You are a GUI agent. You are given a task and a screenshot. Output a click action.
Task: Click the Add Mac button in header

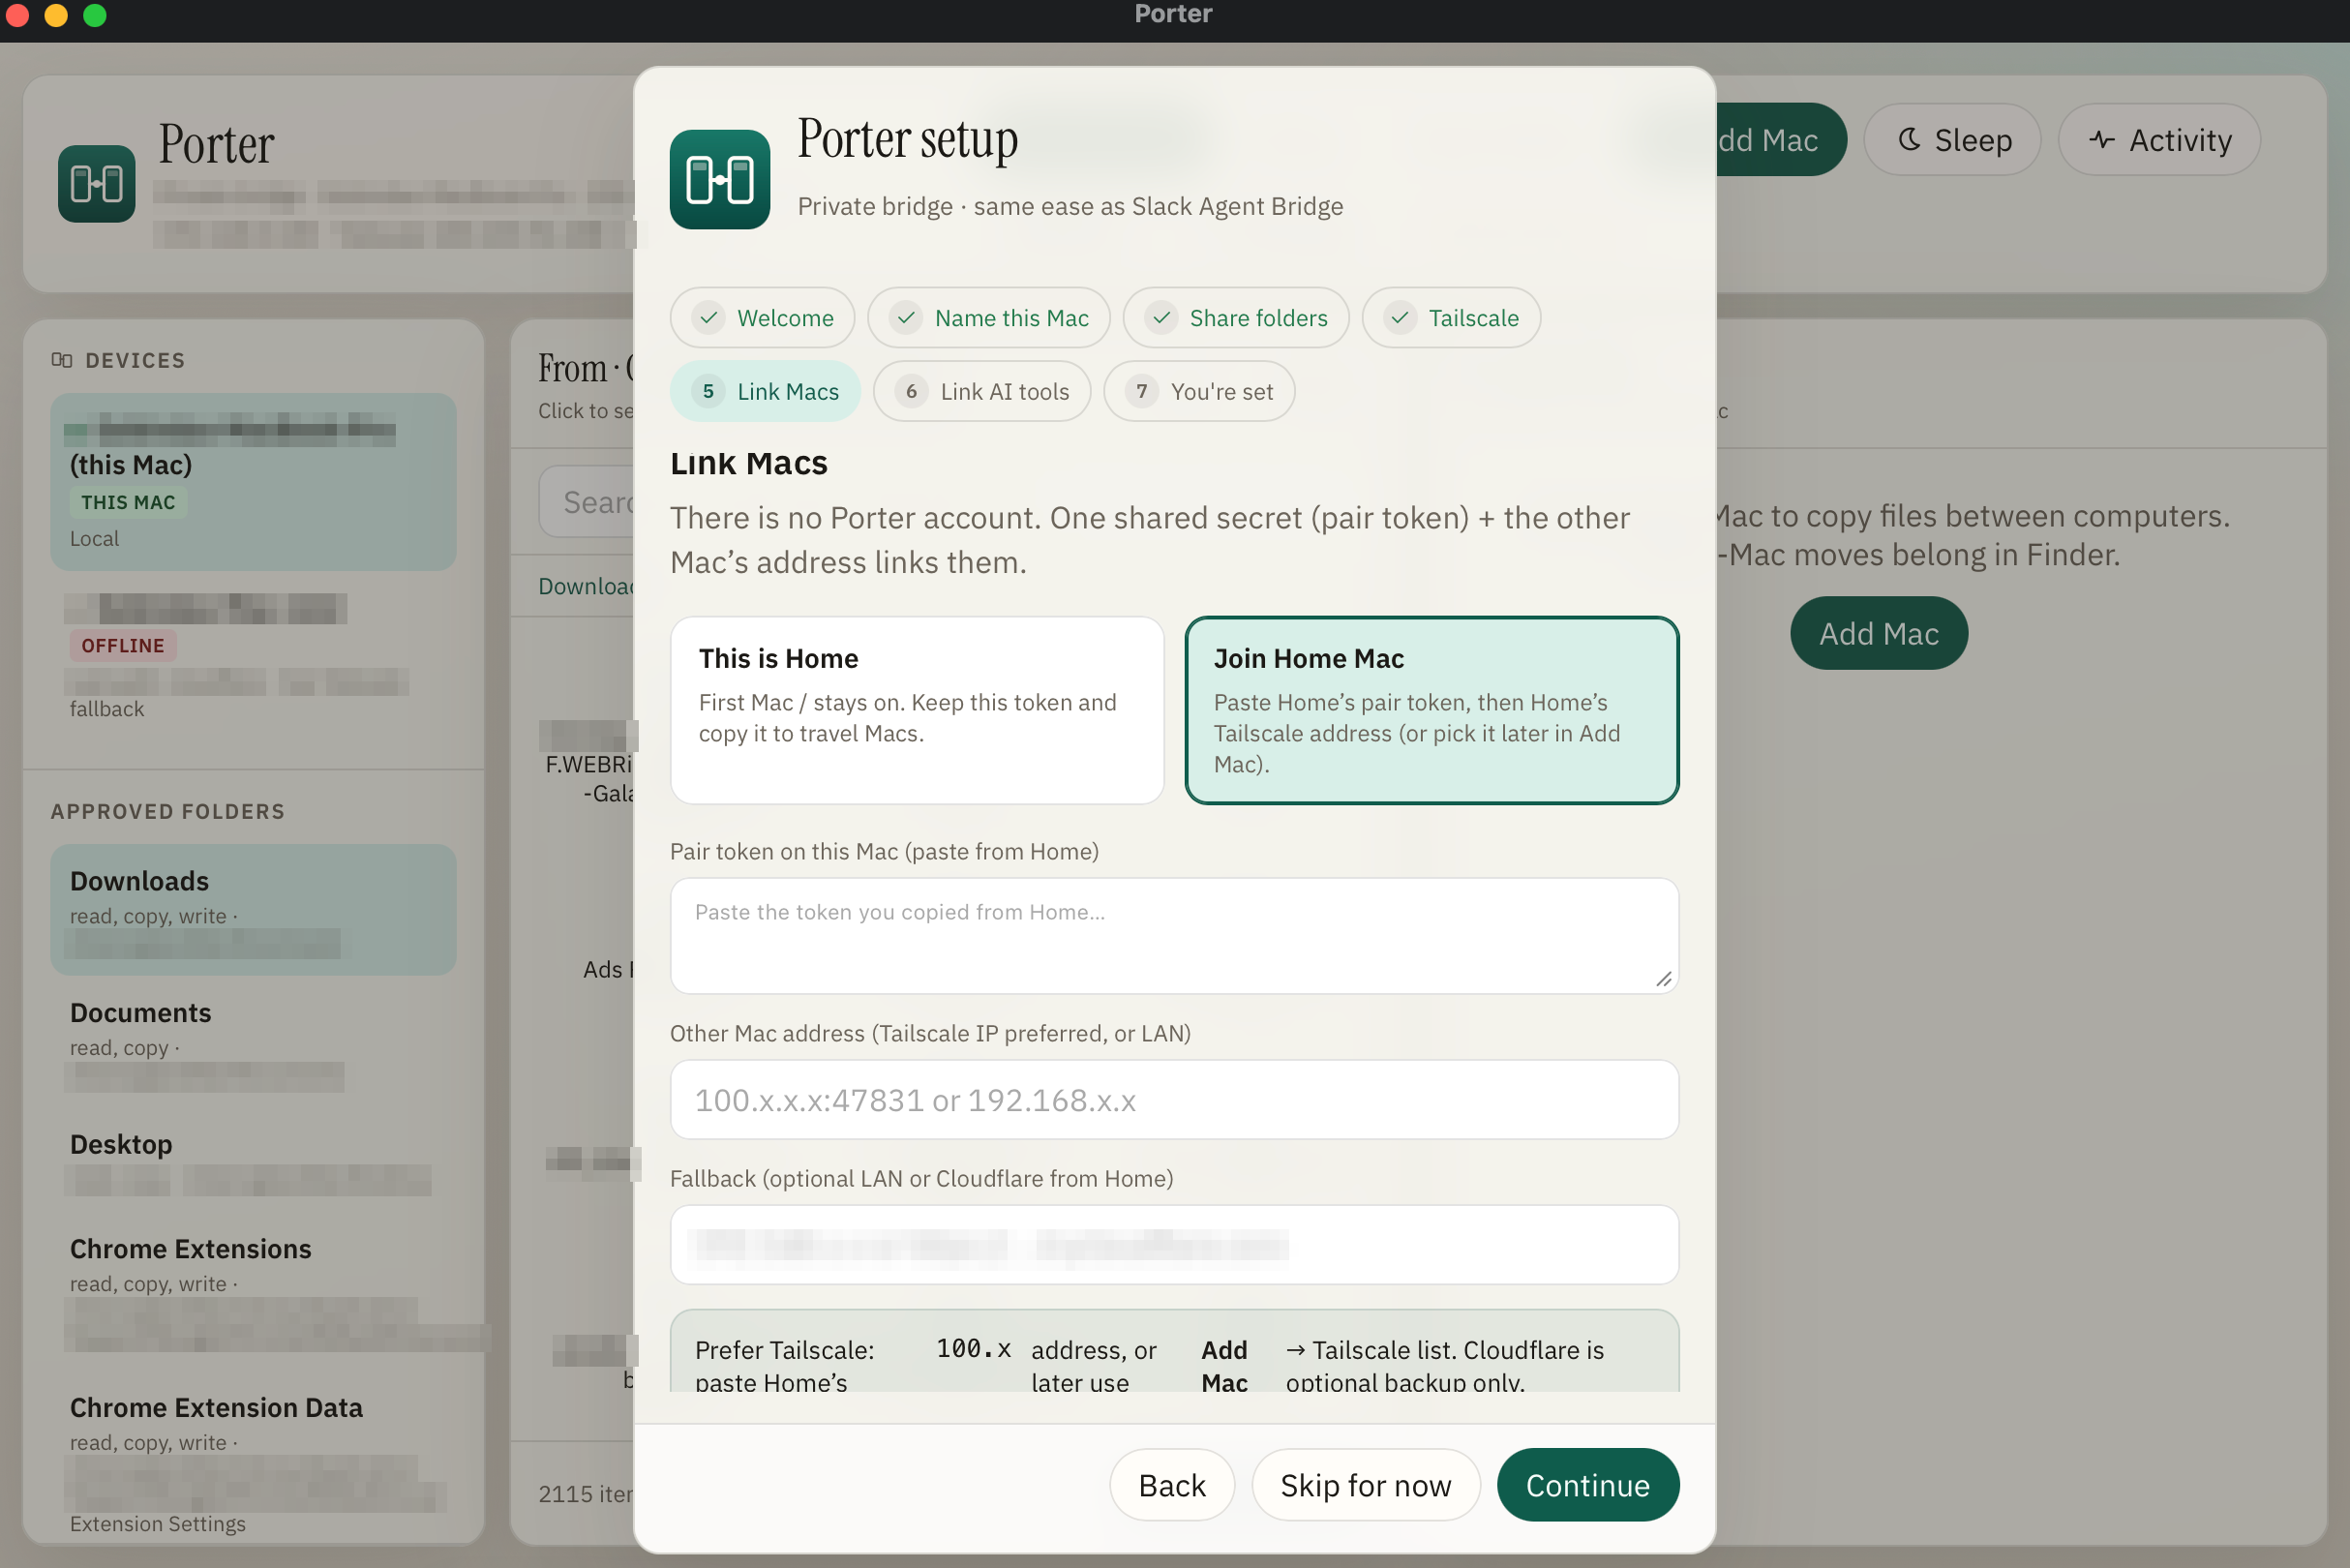pos(1780,140)
